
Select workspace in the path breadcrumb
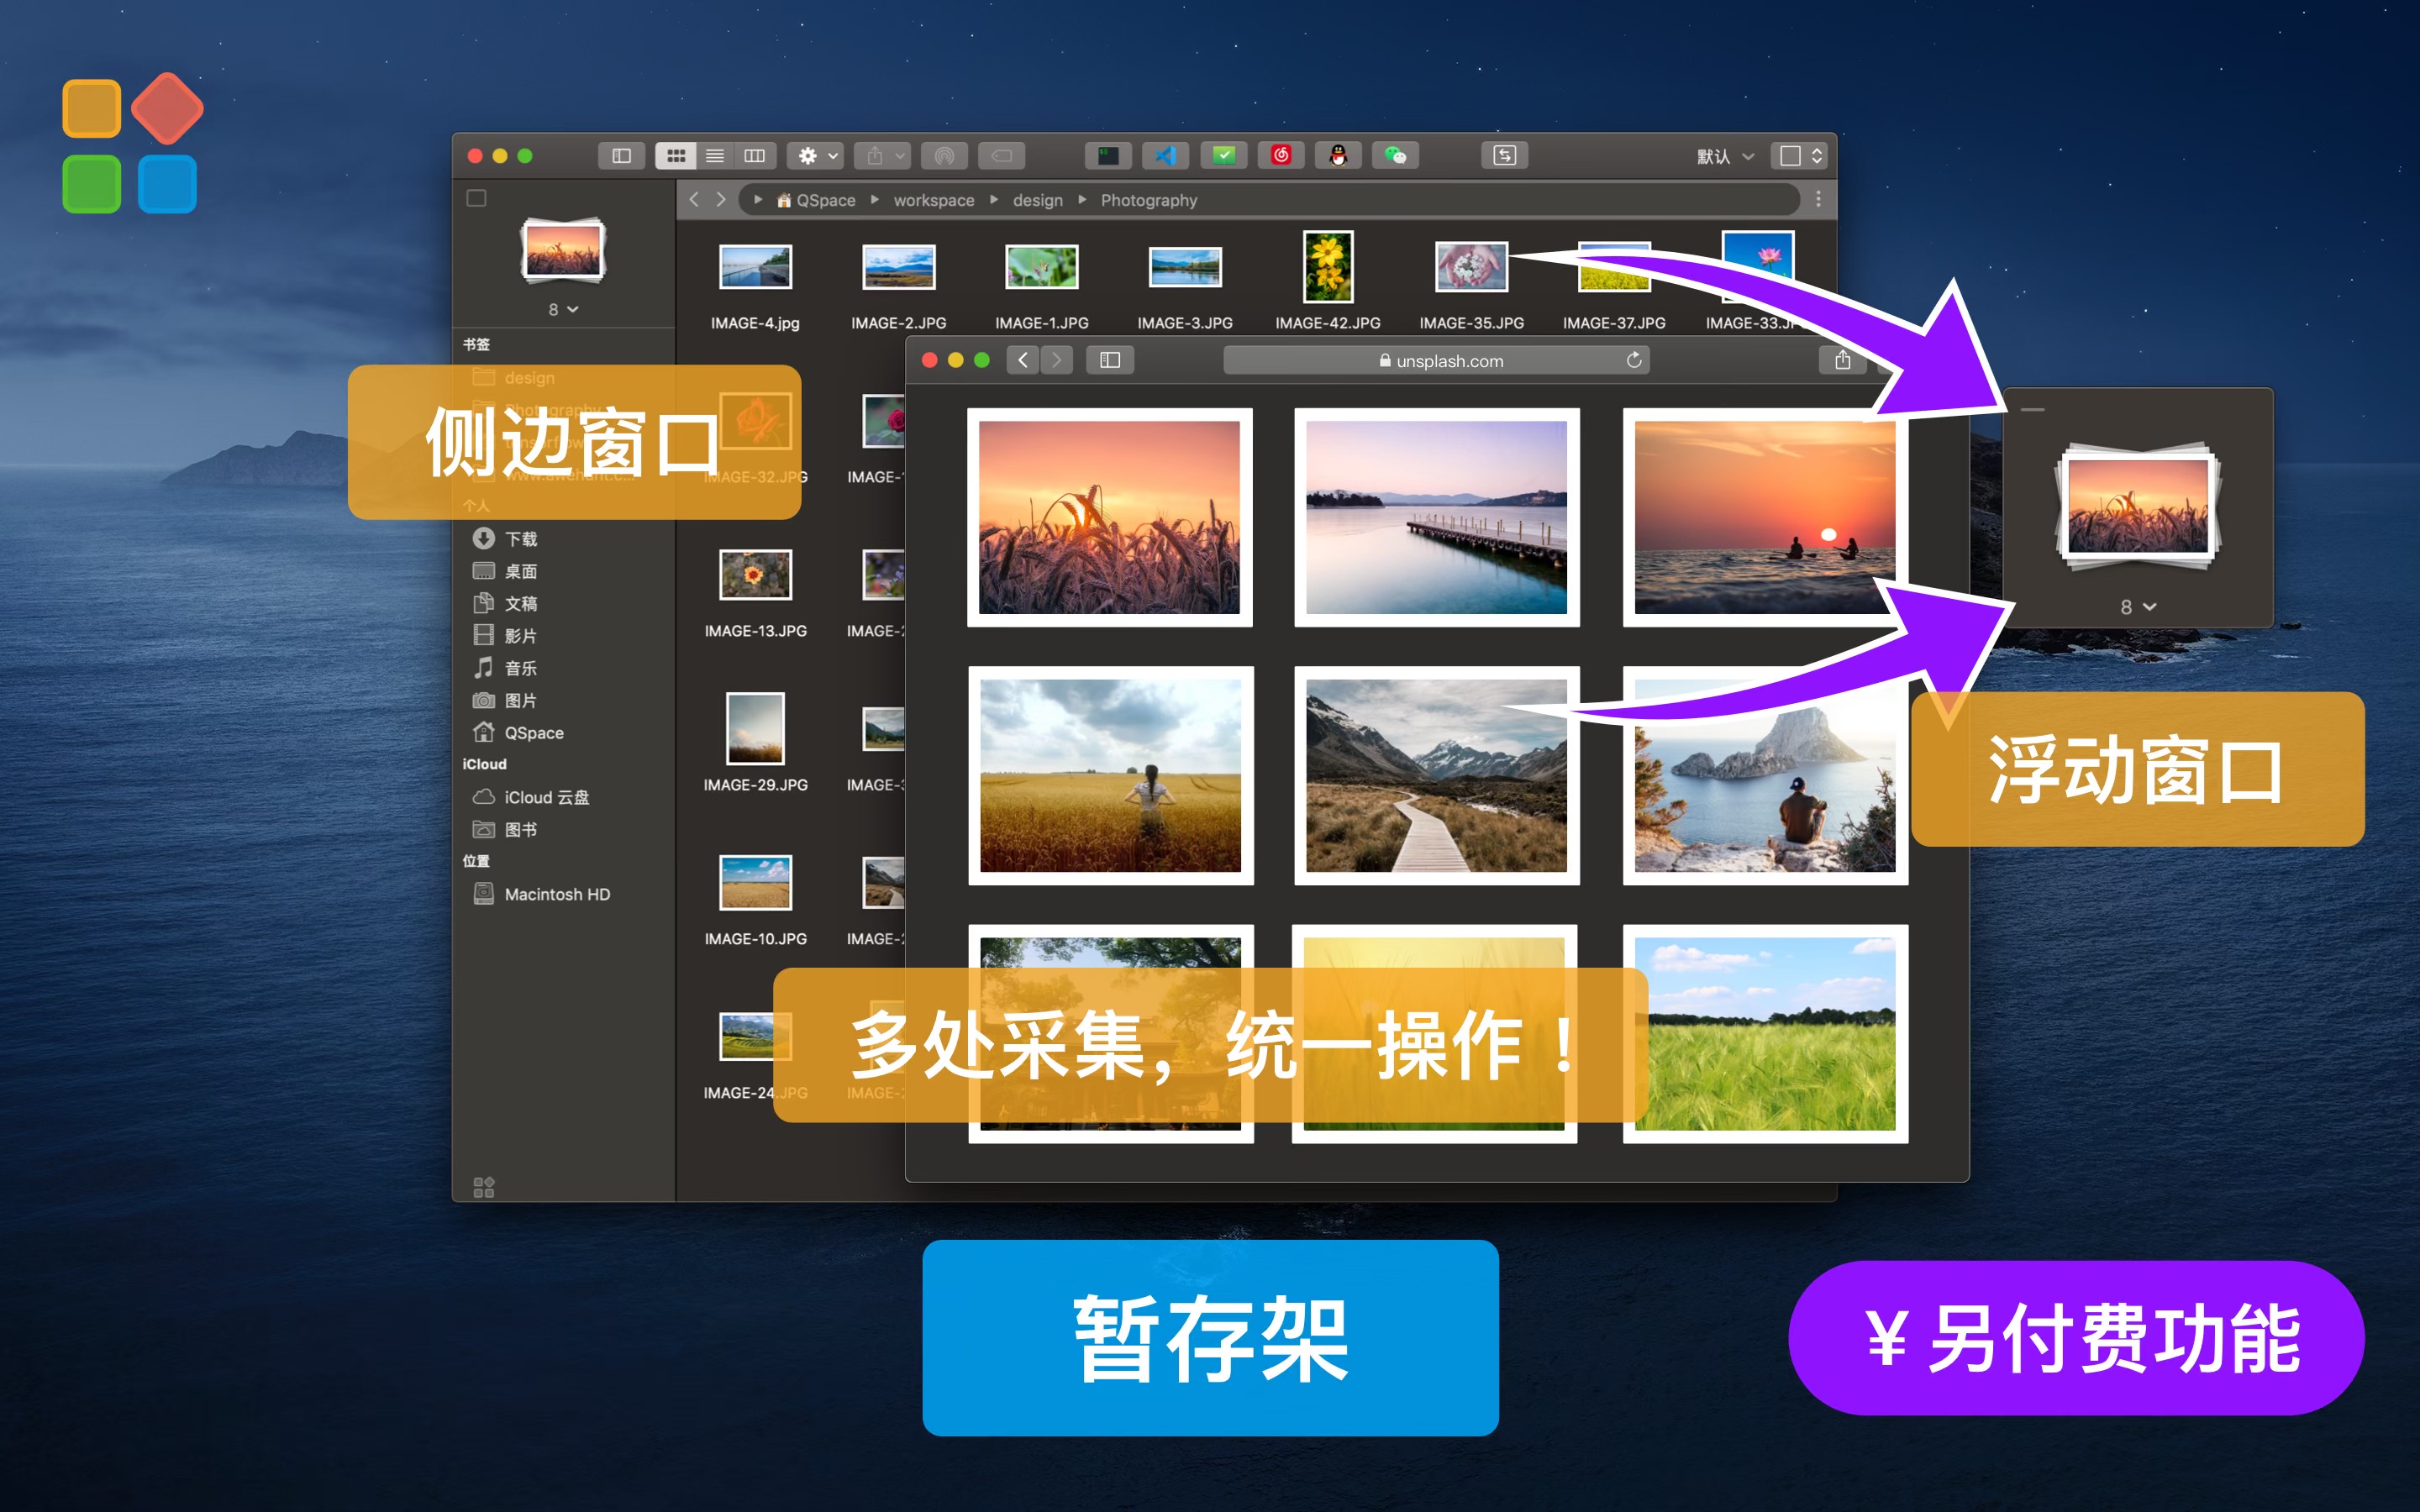pos(934,200)
